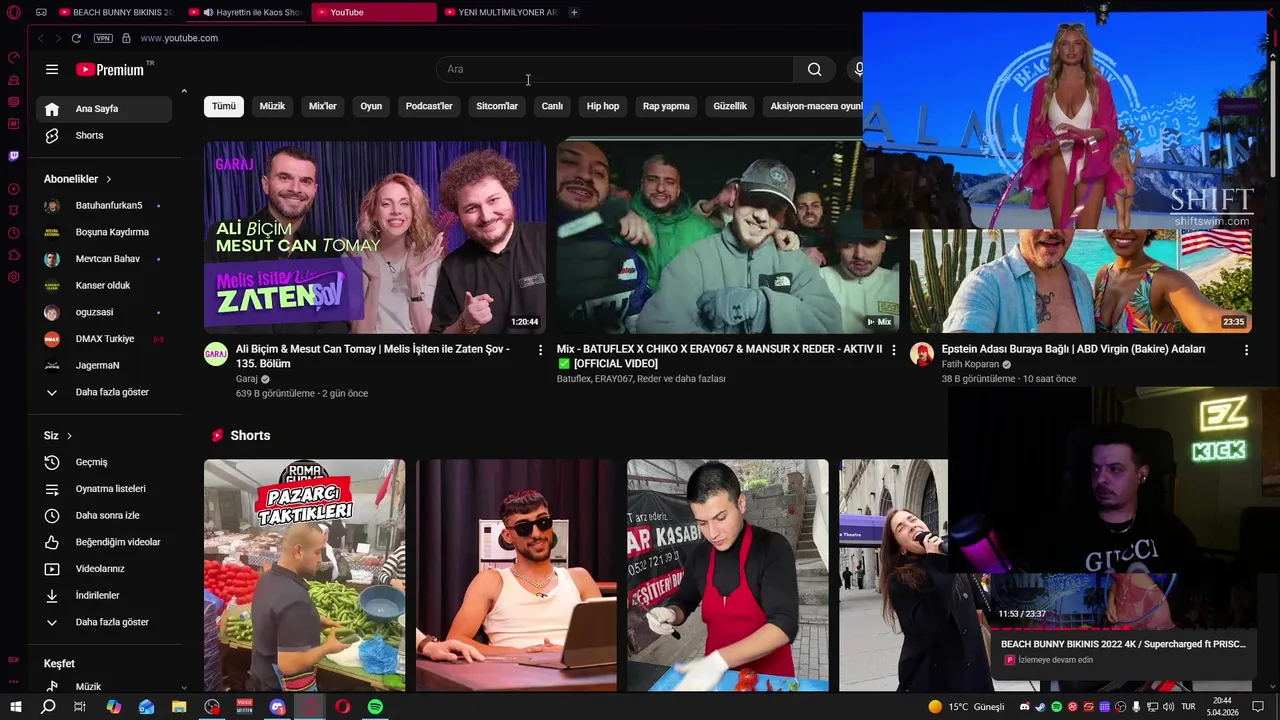Toggle the VPN badge in address bar
This screenshot has width=1280, height=720.
pyautogui.click(x=103, y=38)
